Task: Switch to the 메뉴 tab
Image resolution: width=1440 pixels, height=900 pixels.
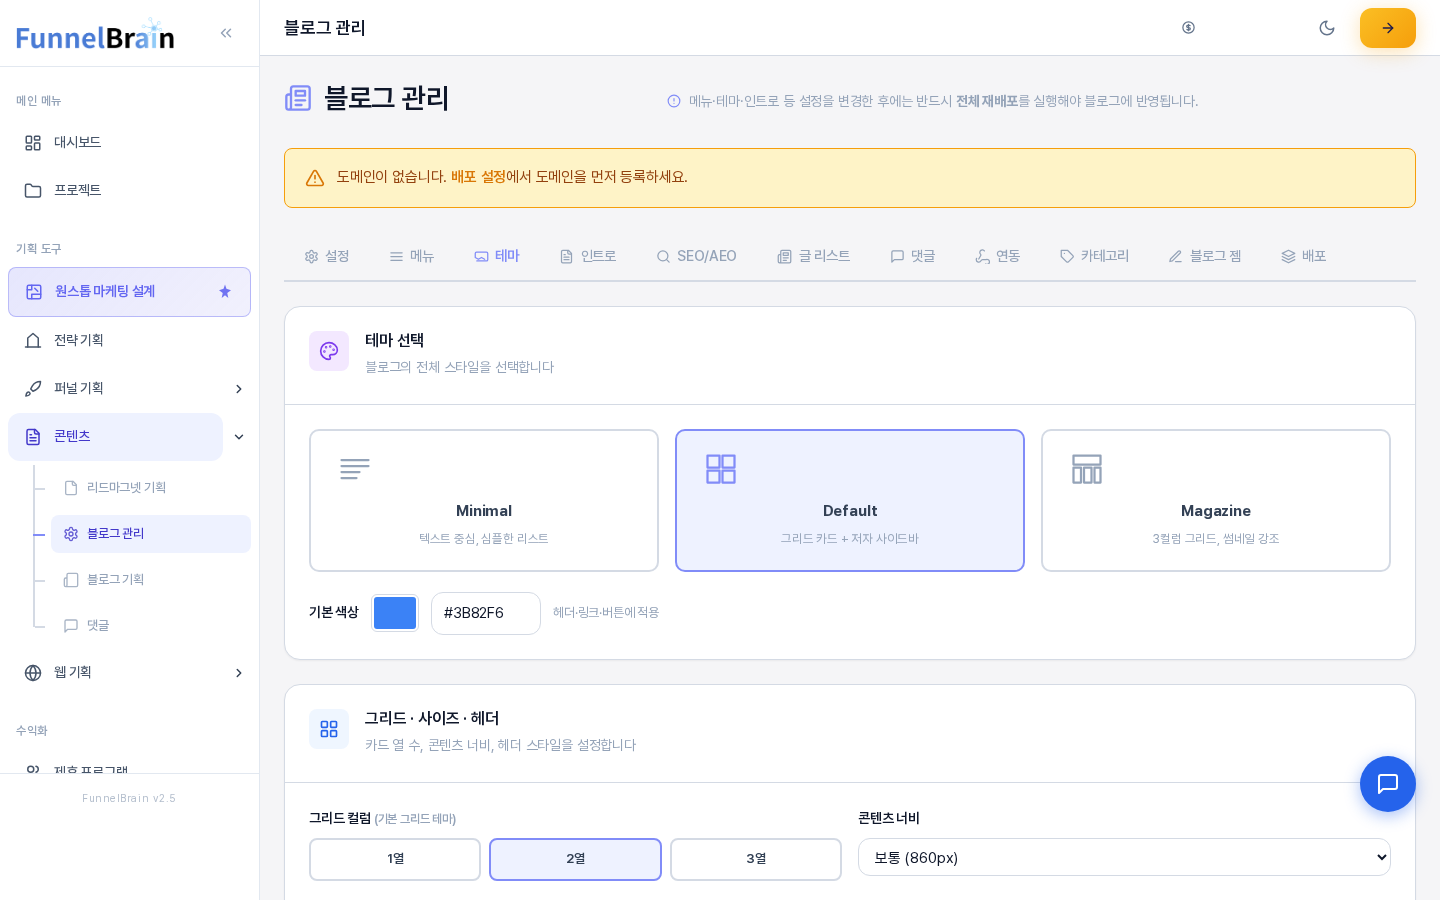Action: [x=412, y=256]
